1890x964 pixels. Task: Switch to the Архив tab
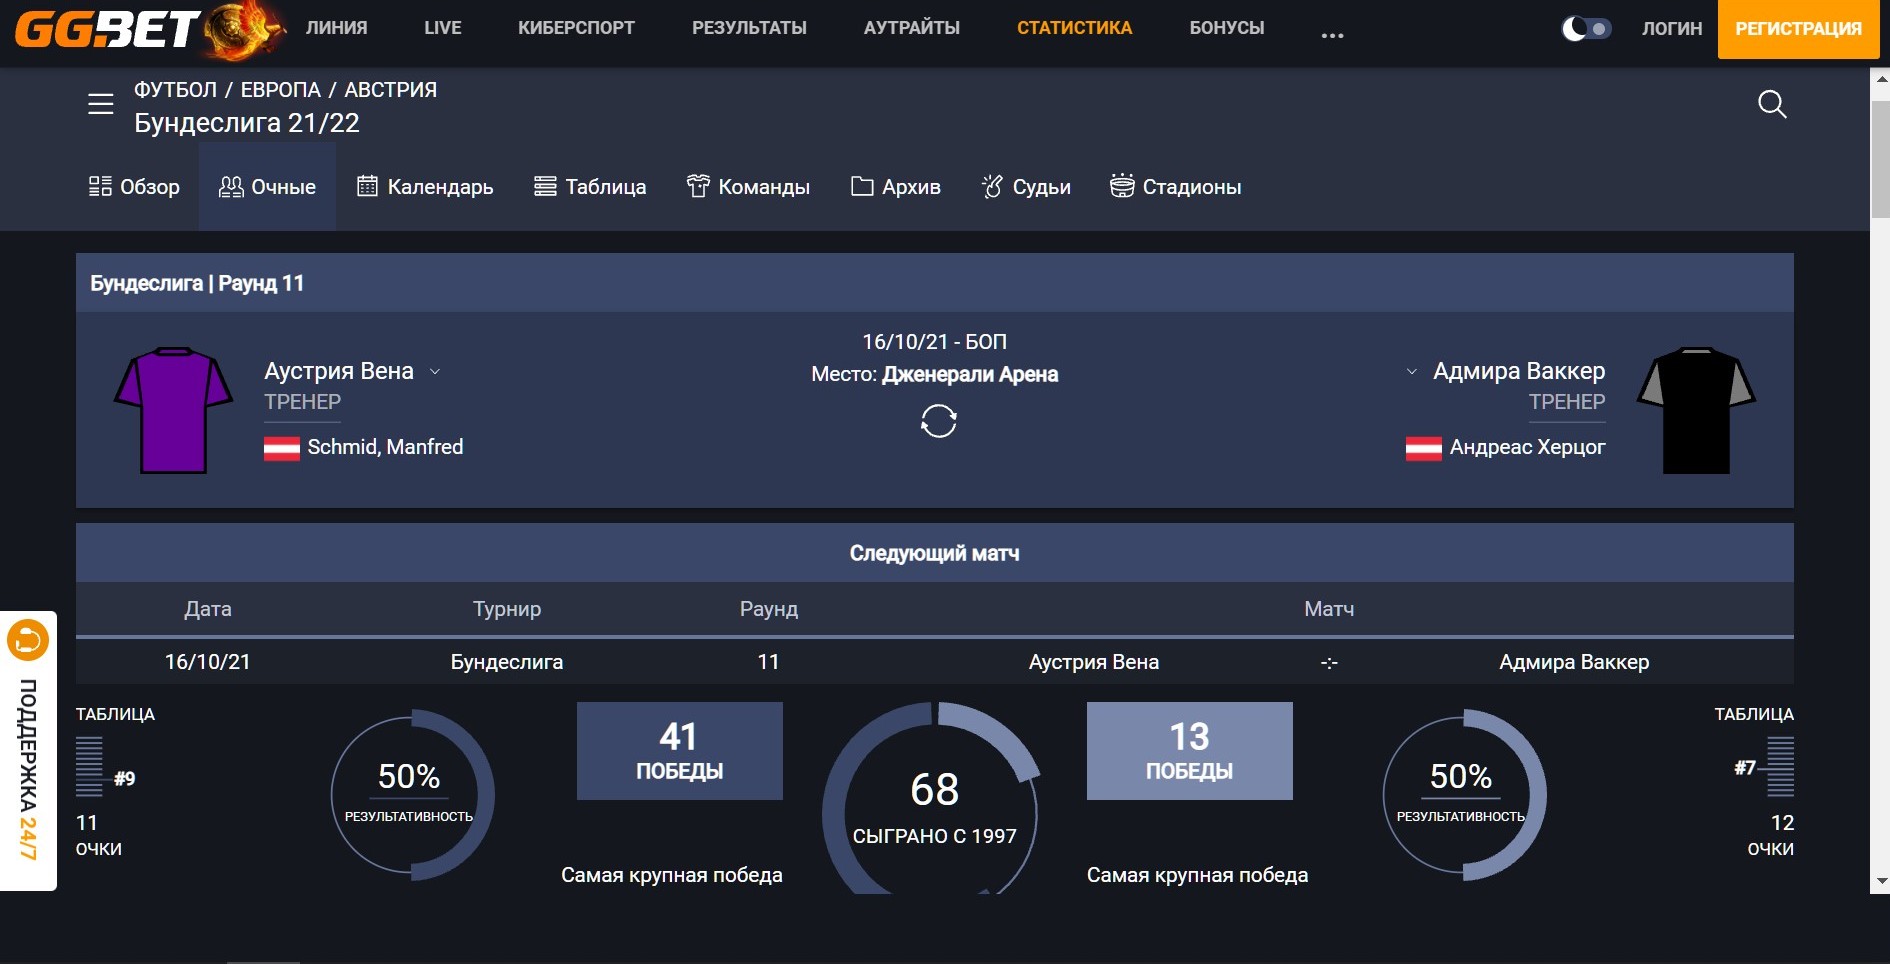click(896, 187)
